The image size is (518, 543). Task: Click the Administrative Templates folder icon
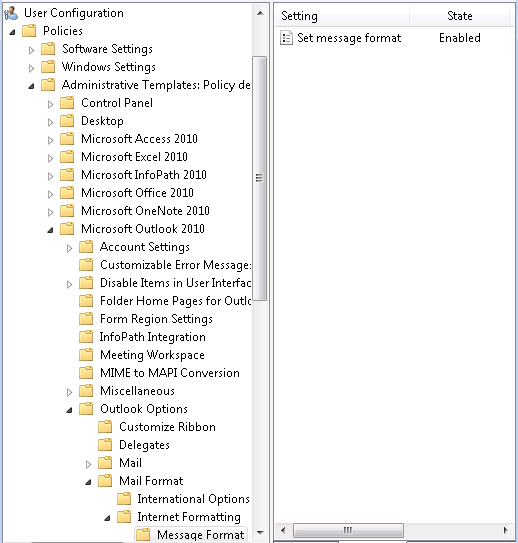point(48,85)
